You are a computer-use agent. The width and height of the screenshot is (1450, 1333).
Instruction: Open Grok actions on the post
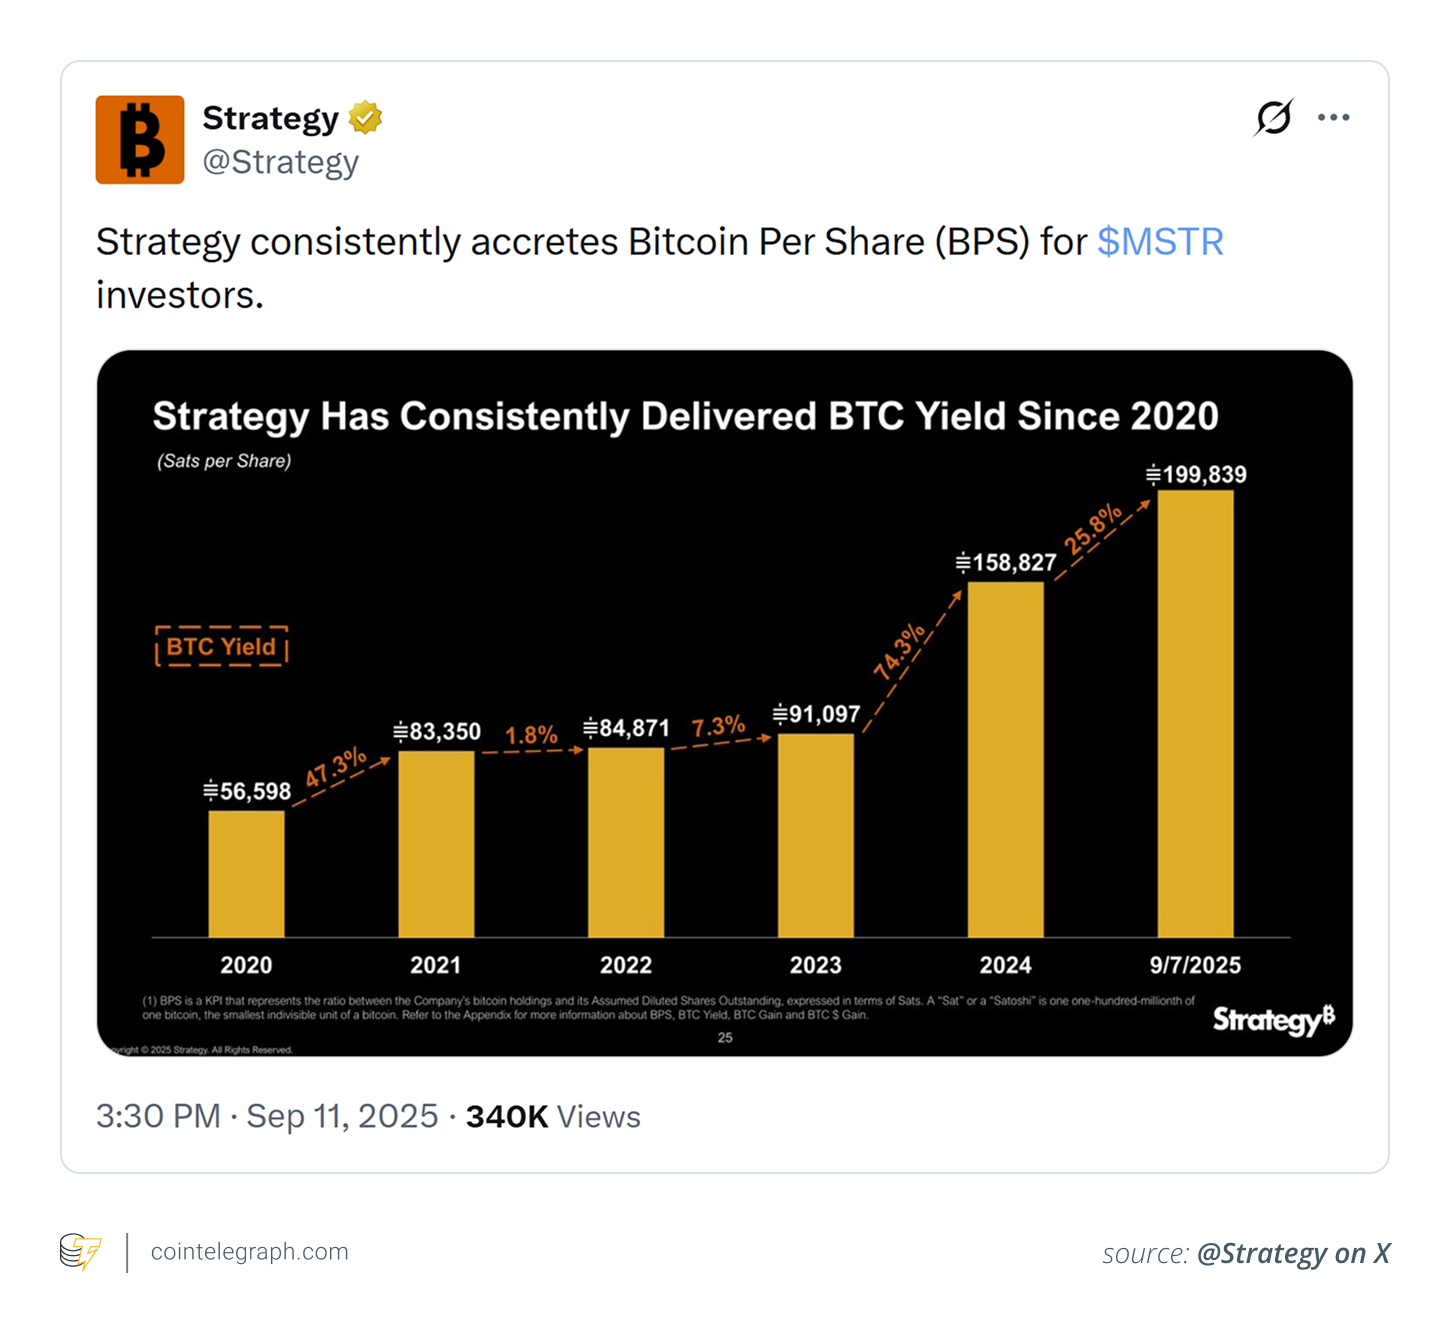(x=1272, y=117)
